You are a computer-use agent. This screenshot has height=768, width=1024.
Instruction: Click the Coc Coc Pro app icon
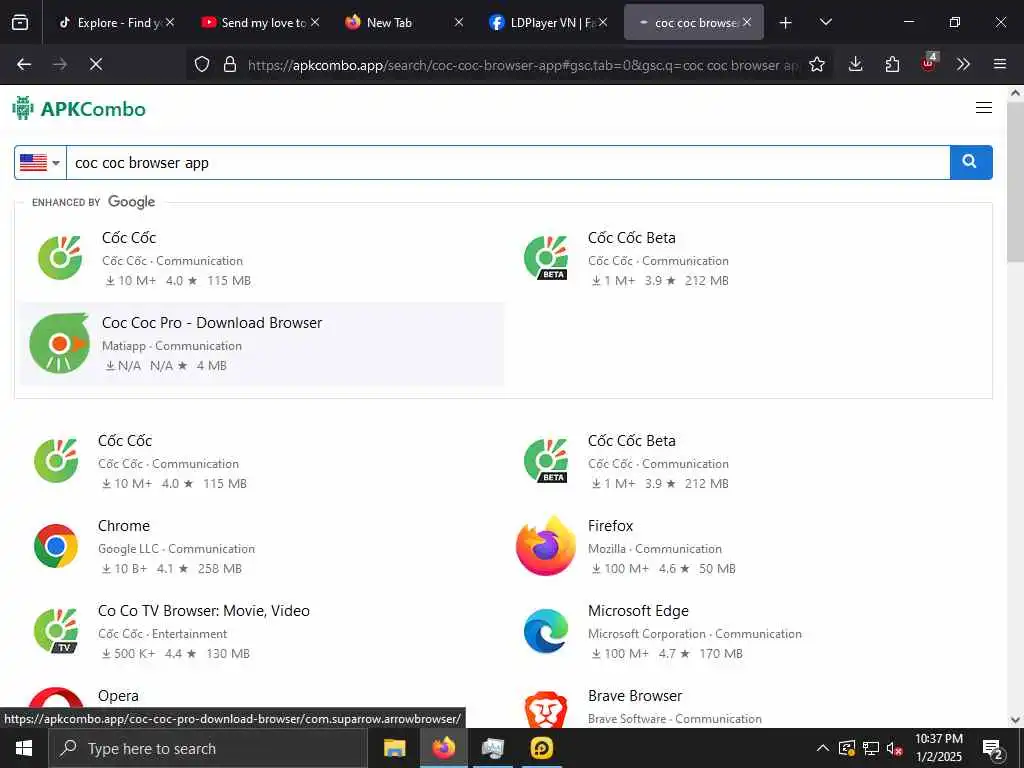(59, 343)
